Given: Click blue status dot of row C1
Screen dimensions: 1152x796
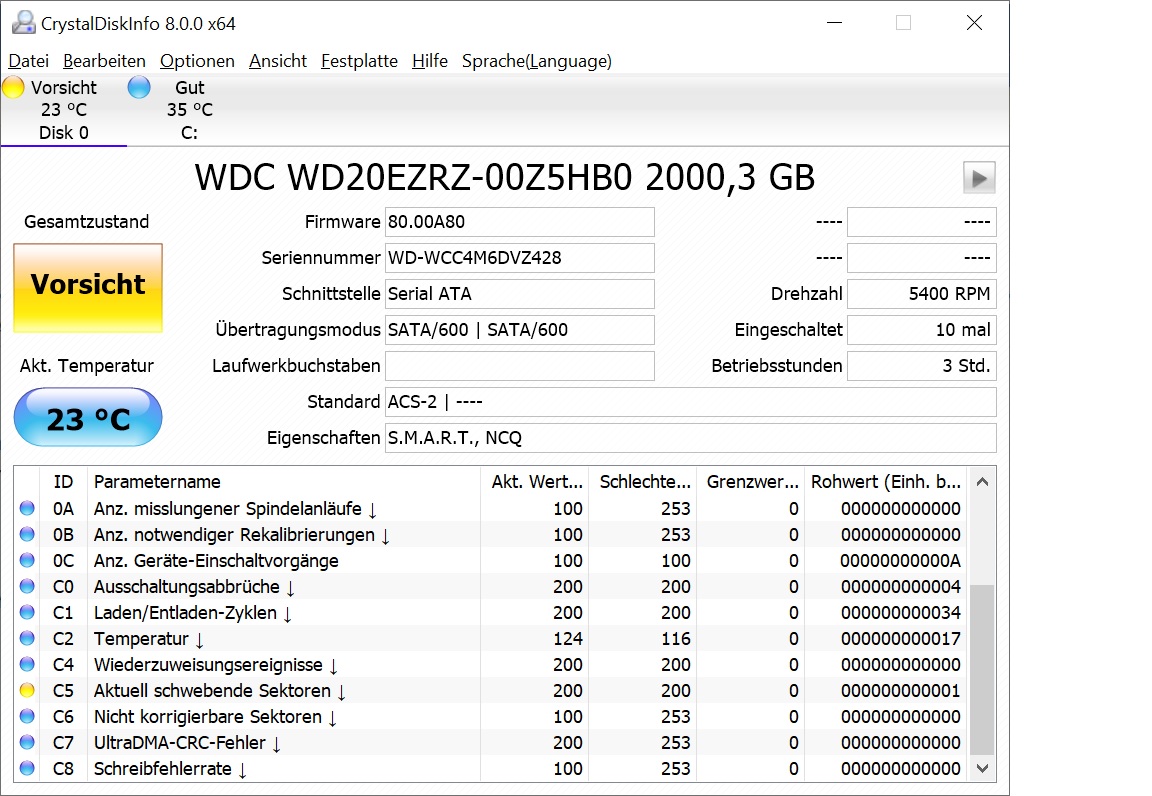Looking at the screenshot, I should [x=27, y=612].
